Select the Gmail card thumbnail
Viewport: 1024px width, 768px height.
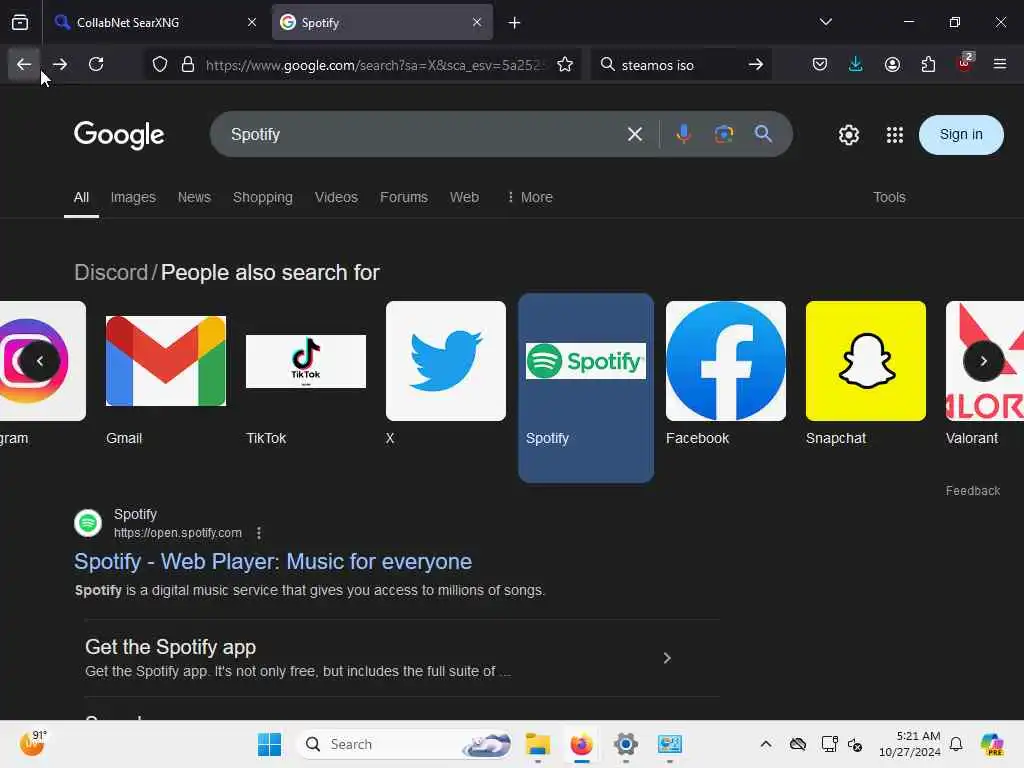[x=166, y=361]
